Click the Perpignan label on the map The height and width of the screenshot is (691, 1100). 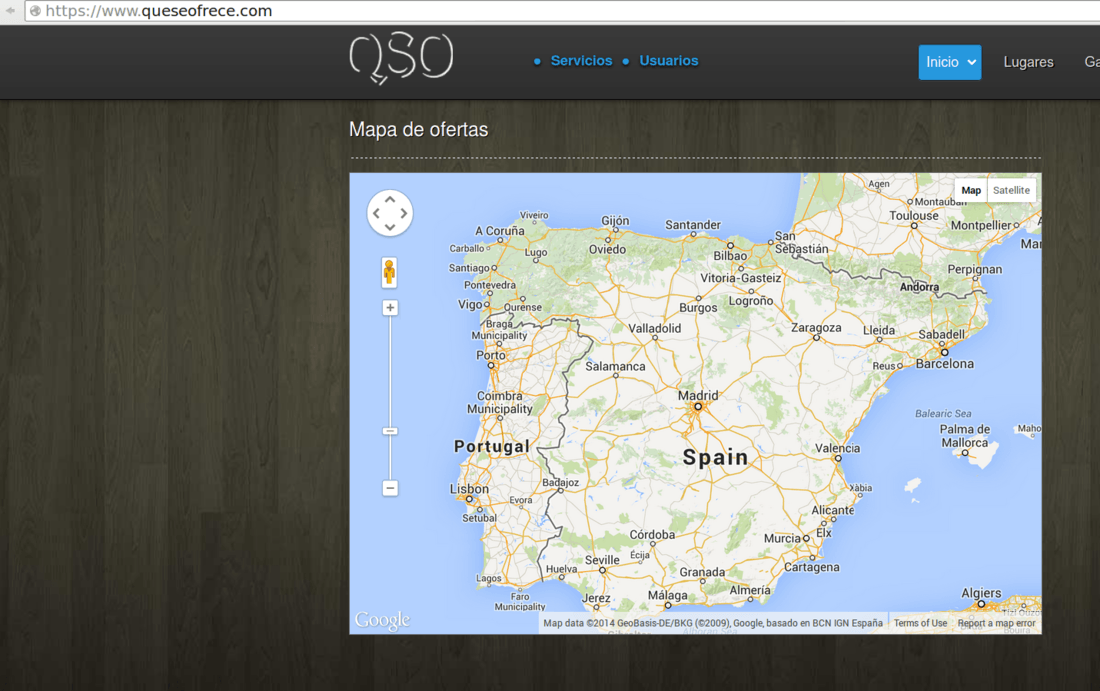click(974, 269)
